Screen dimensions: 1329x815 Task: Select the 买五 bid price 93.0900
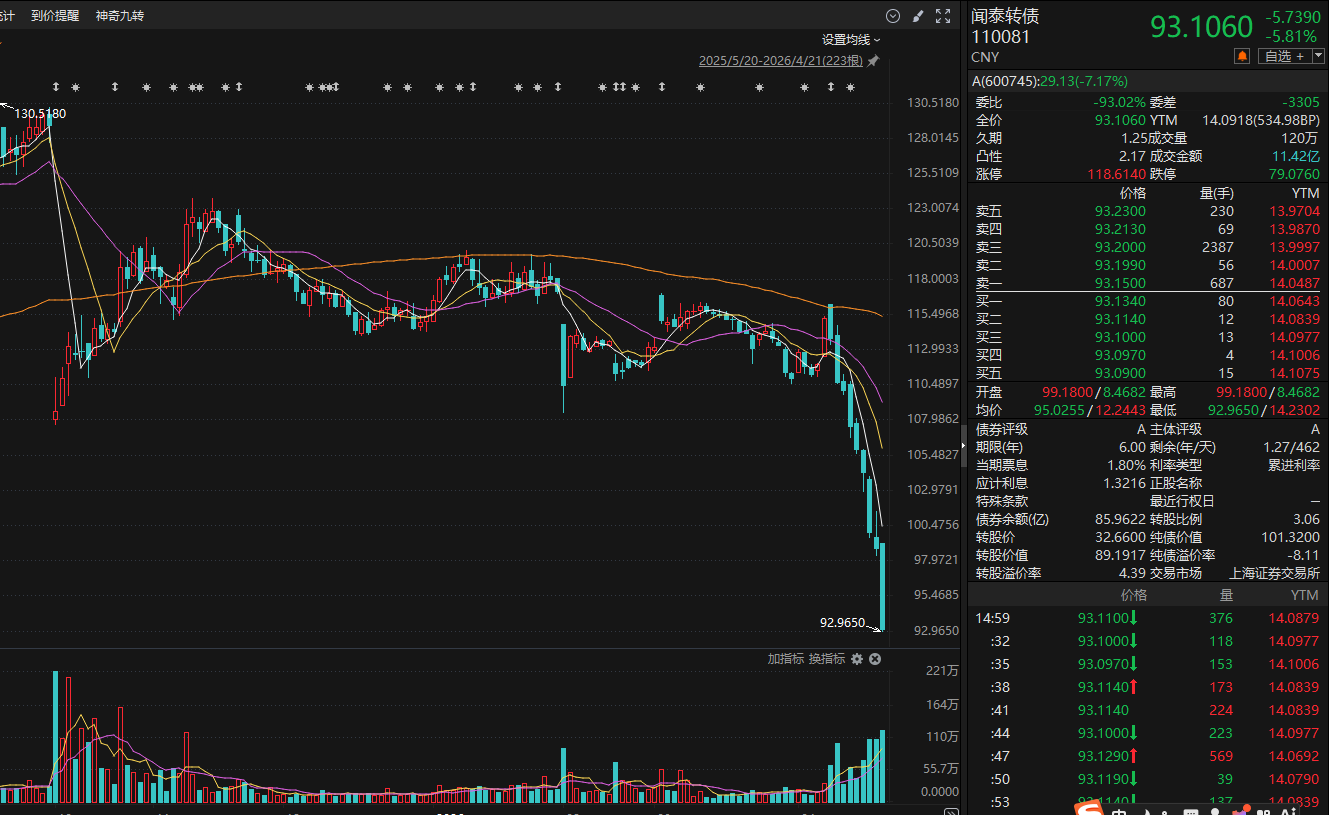1120,373
